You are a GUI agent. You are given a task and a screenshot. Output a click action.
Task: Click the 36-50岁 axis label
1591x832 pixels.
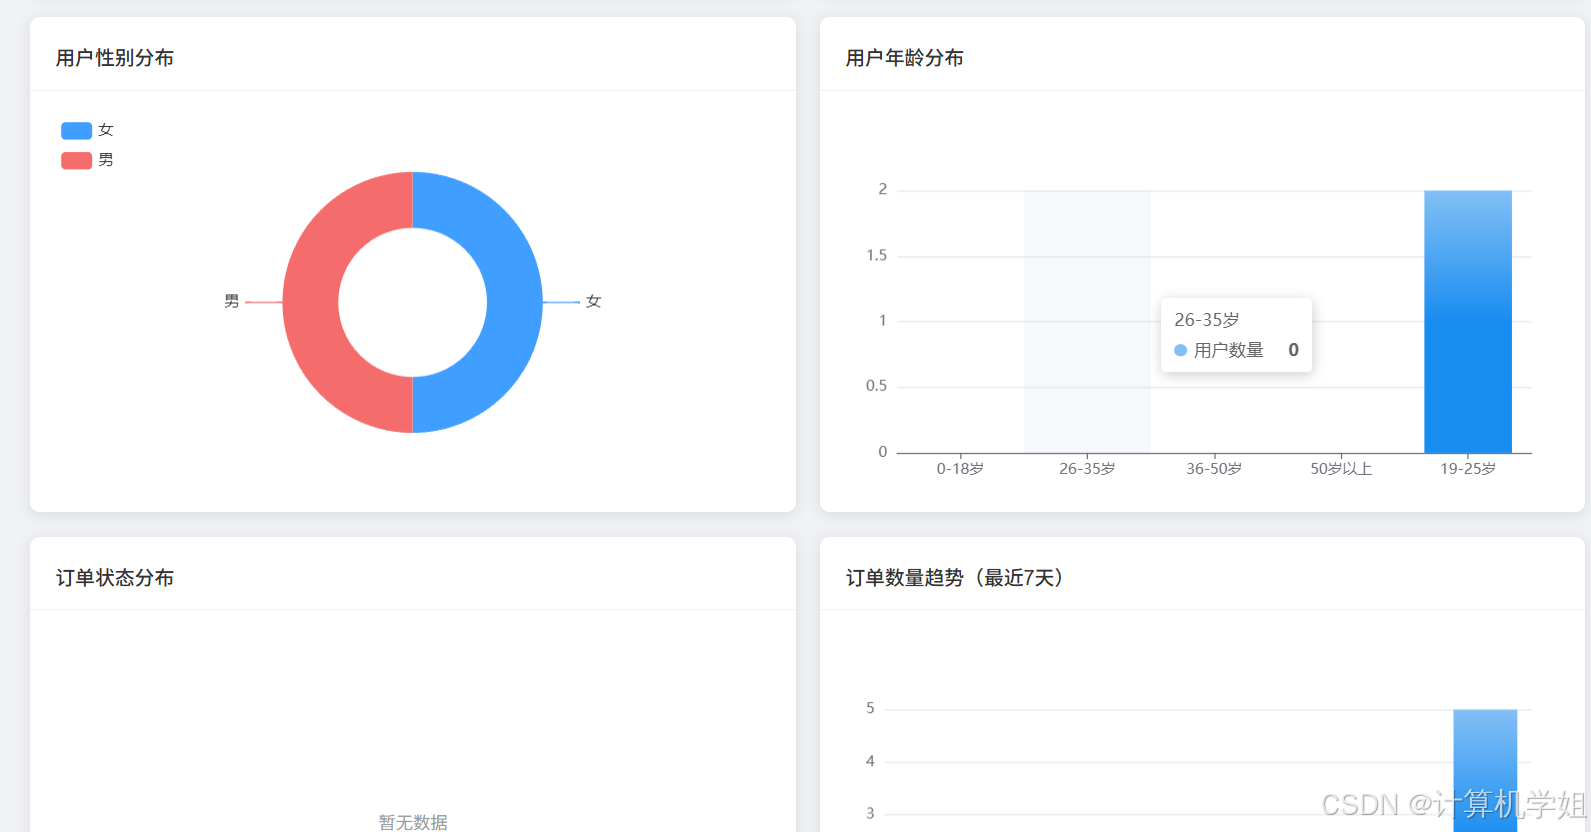click(x=1214, y=468)
